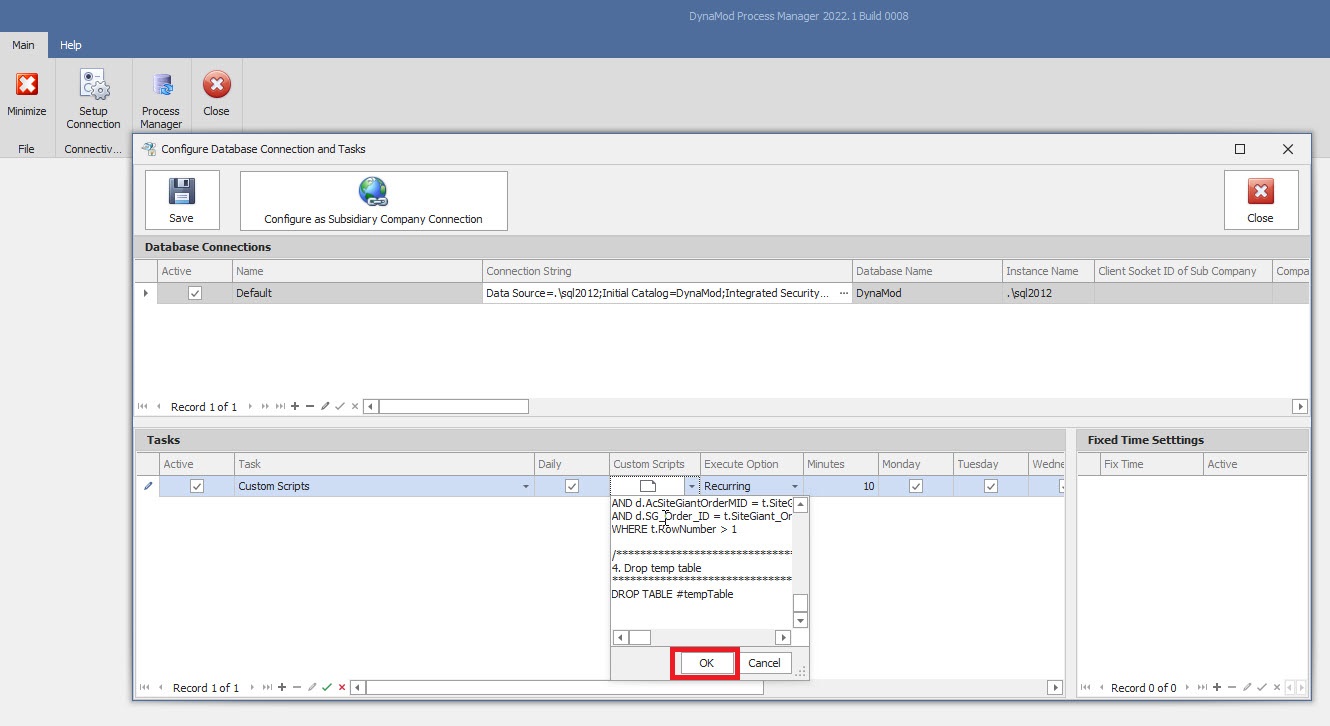This screenshot has height=726, width=1330.
Task: Sort tasks by Execute Option header
Action: click(752, 464)
